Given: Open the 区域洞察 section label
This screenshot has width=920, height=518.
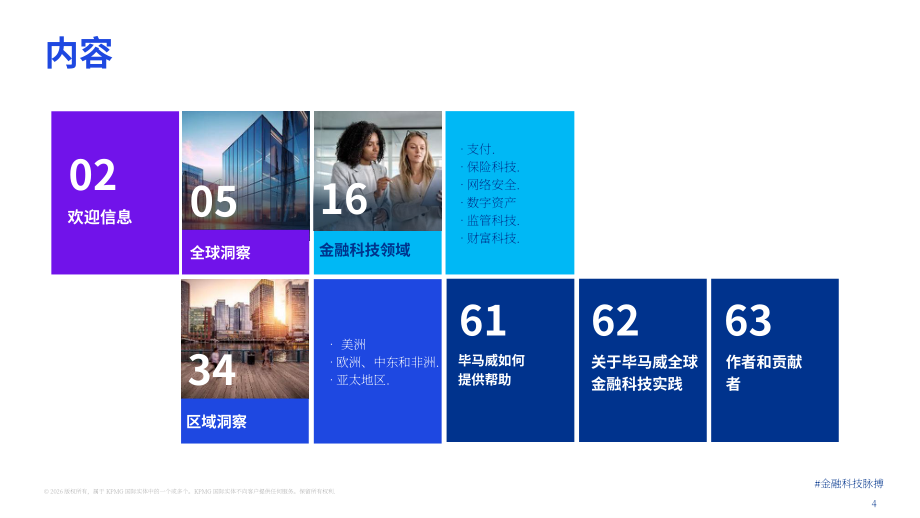Looking at the screenshot, I should [x=217, y=422].
